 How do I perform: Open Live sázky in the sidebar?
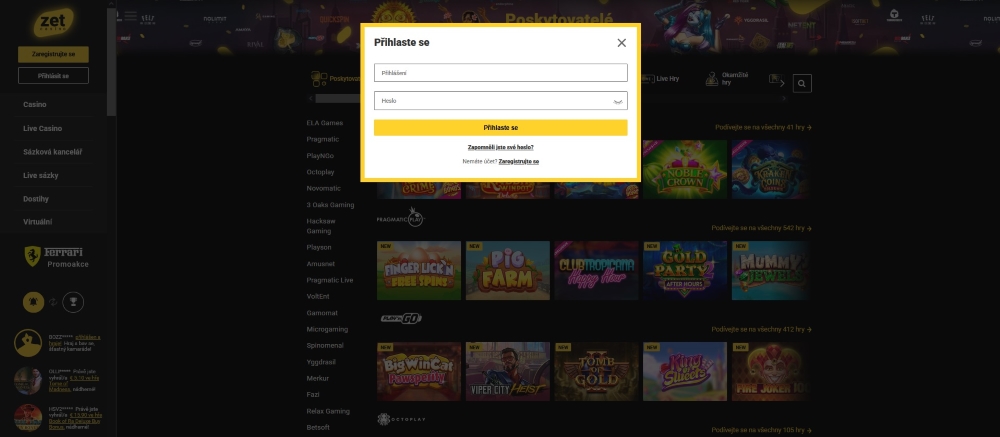point(41,175)
